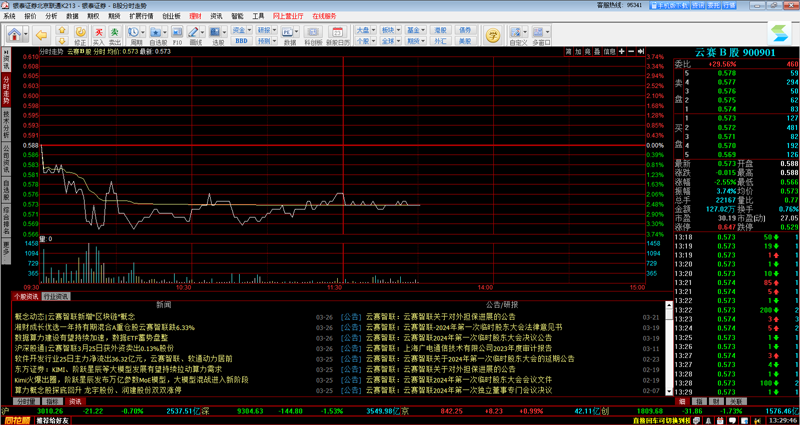This screenshot has width=800, height=425.
Task: Switch tick panel to 关联 related mode
Action: tap(735, 402)
